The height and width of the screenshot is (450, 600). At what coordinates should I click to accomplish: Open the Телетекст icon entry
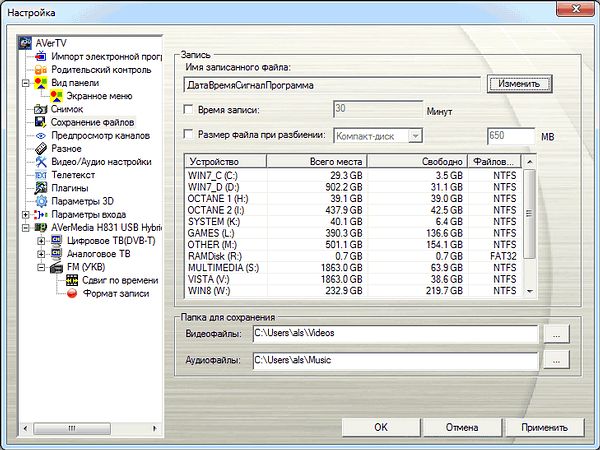41,174
